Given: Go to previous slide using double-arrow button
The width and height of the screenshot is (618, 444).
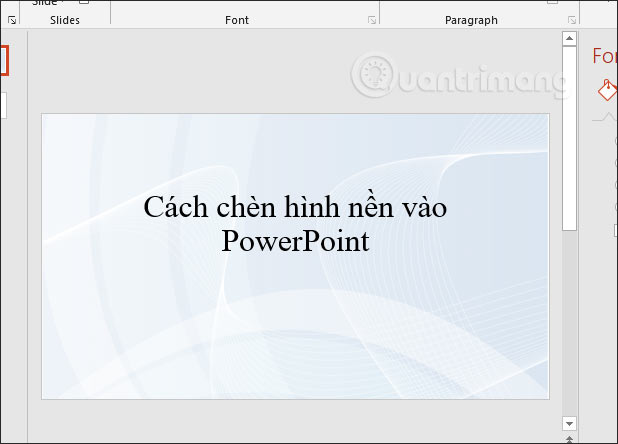Looking at the screenshot, I should 569,439.
